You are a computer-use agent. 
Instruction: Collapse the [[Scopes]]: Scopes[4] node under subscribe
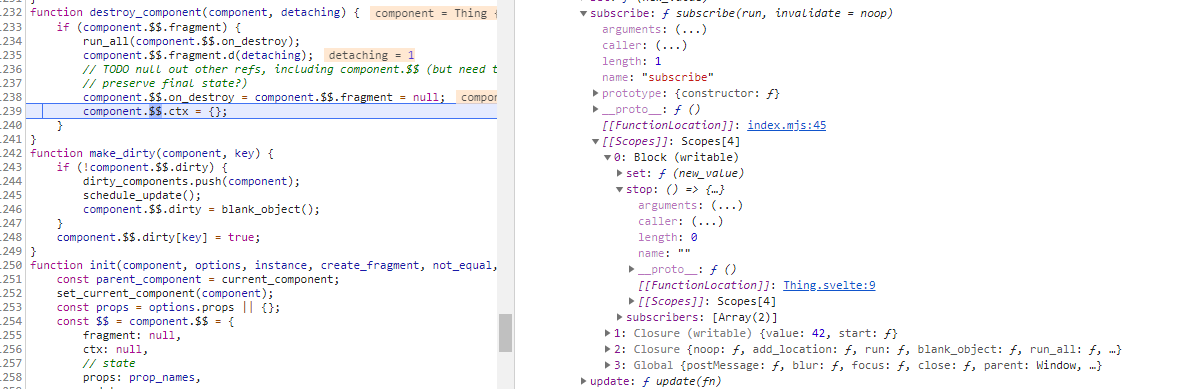click(596, 141)
